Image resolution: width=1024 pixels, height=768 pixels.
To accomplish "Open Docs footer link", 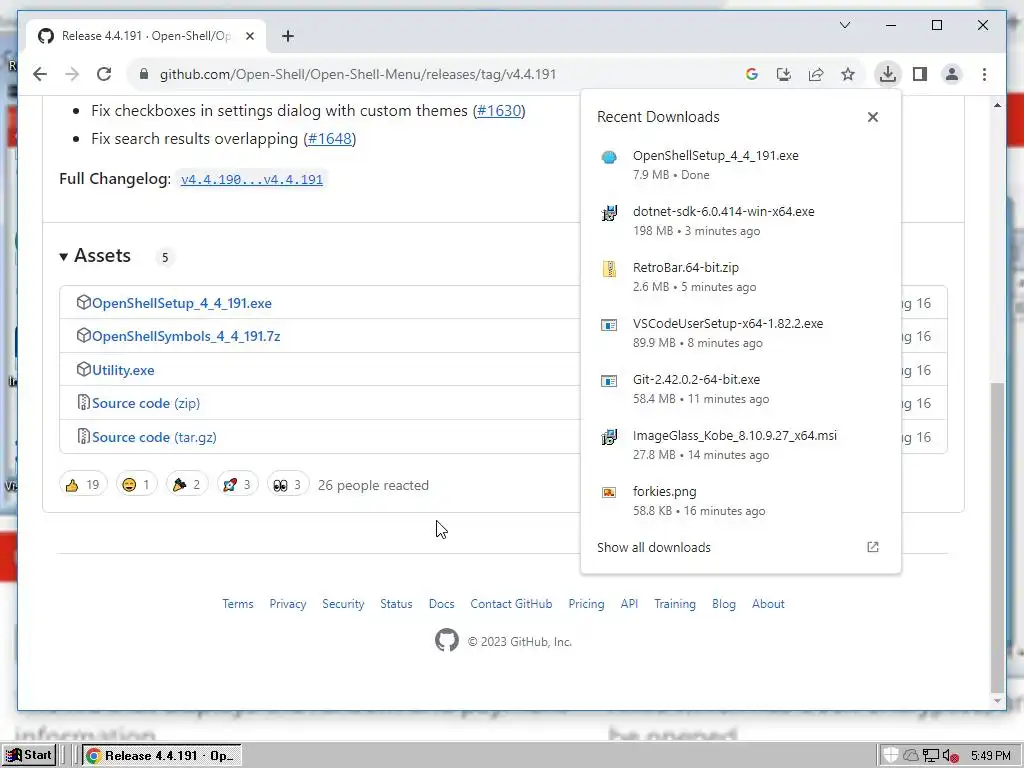I will [441, 604].
